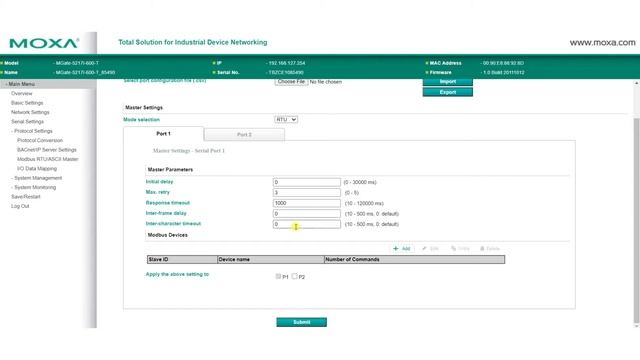This screenshot has height=360, width=640.
Task: Collapse the Protocol Settings group
Action: tap(32, 131)
